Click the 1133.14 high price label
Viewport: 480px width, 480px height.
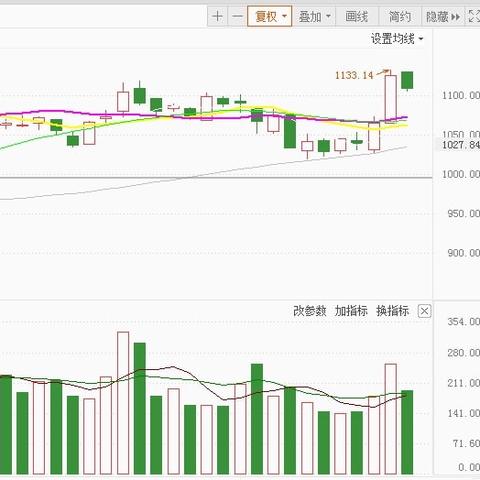[x=354, y=75]
